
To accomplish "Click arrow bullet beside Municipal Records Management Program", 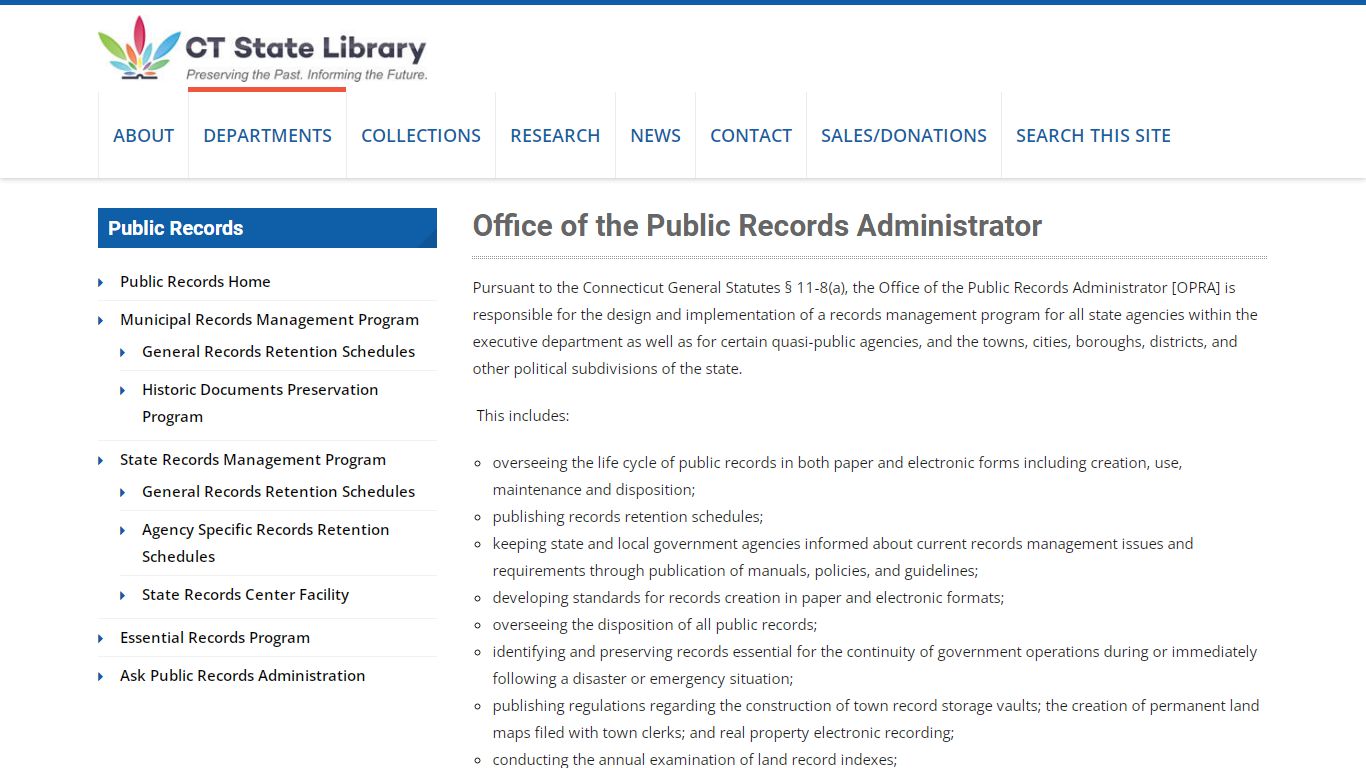I will [101, 321].
